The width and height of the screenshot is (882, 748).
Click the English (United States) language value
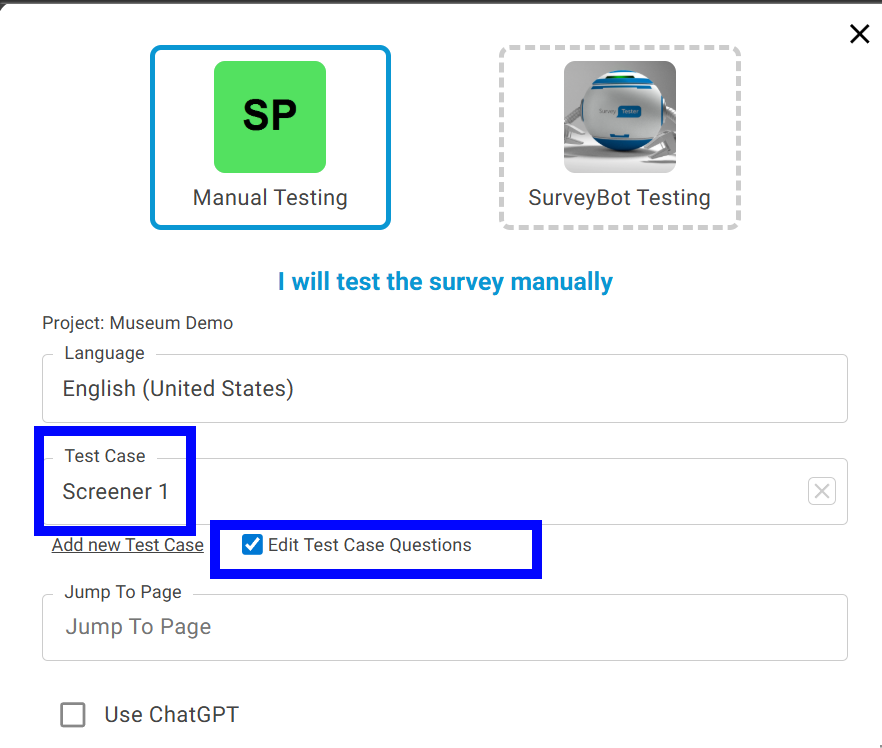coord(178,388)
